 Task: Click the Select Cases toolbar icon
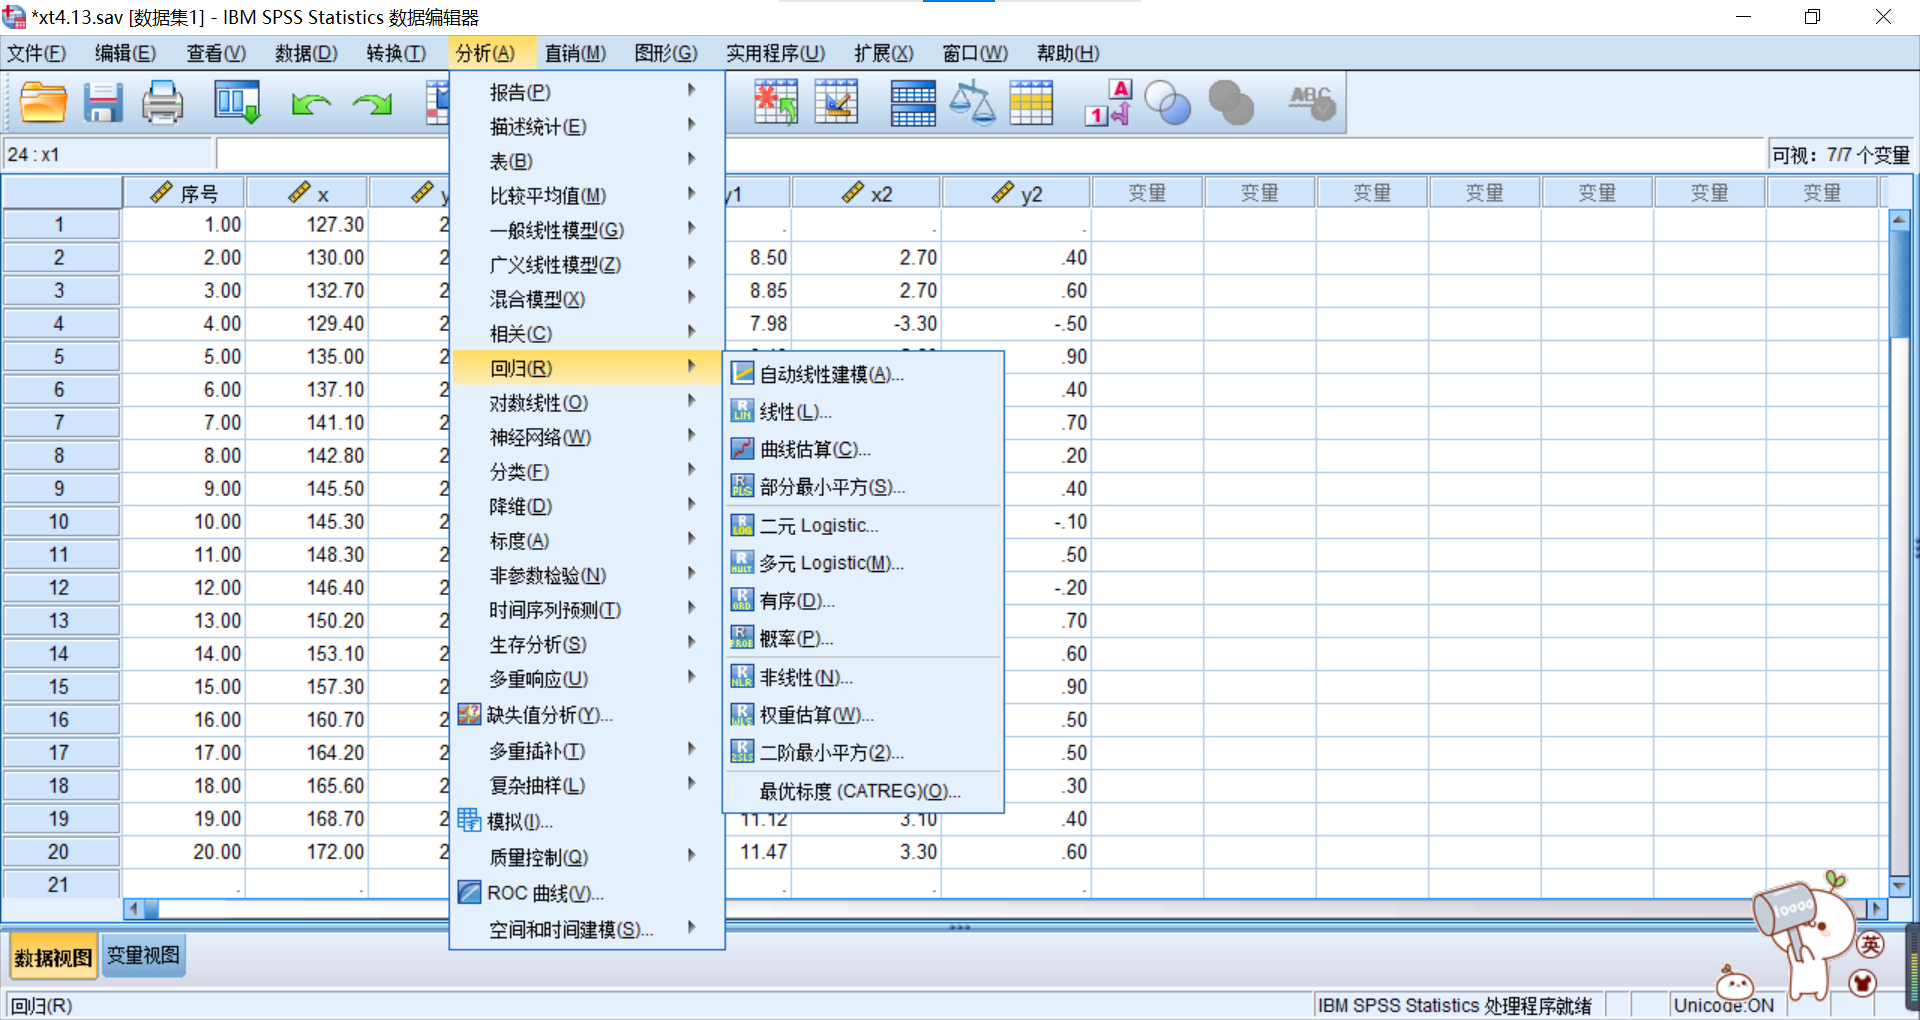pos(1031,103)
